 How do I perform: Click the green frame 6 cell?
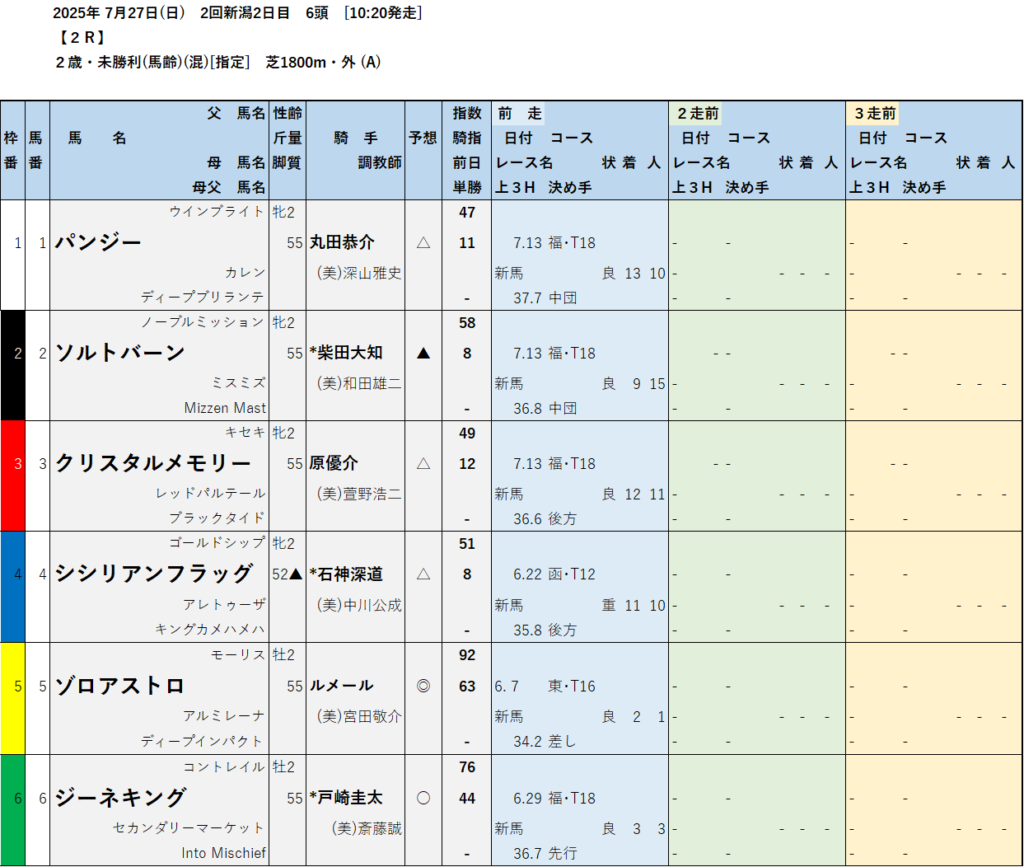tap(12, 810)
